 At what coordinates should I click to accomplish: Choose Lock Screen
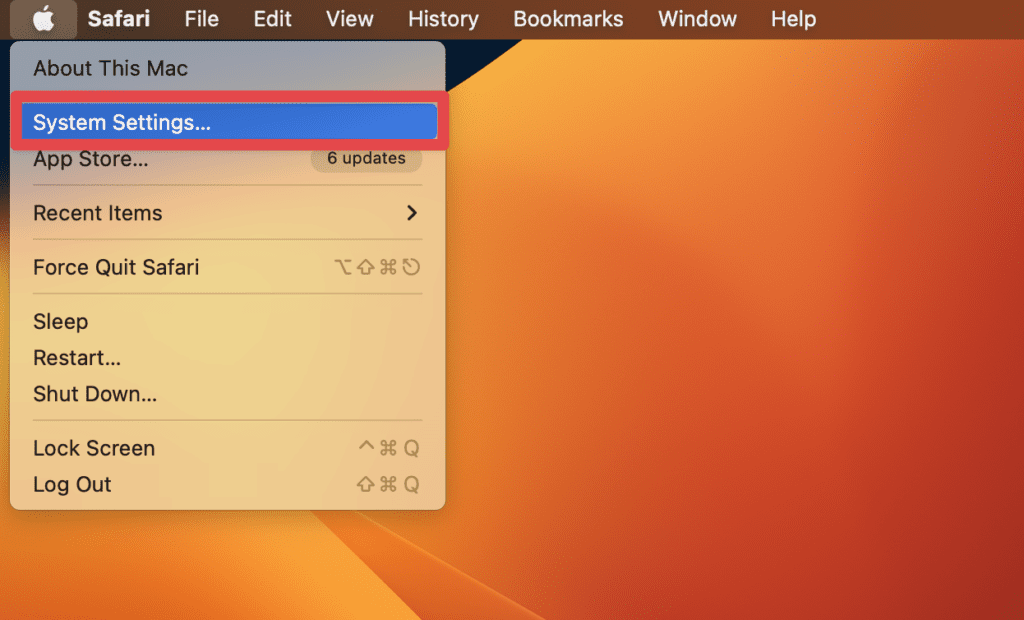pyautogui.click(x=227, y=448)
